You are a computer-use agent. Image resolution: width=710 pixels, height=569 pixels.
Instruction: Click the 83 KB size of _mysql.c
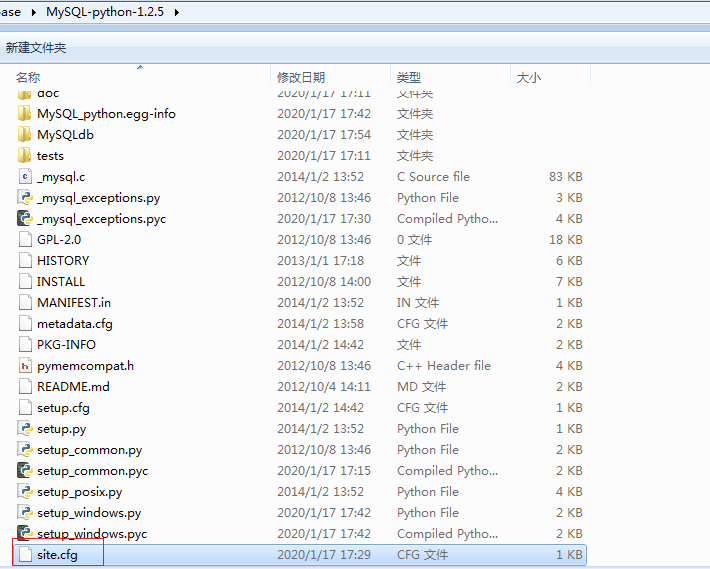pyautogui.click(x=566, y=177)
